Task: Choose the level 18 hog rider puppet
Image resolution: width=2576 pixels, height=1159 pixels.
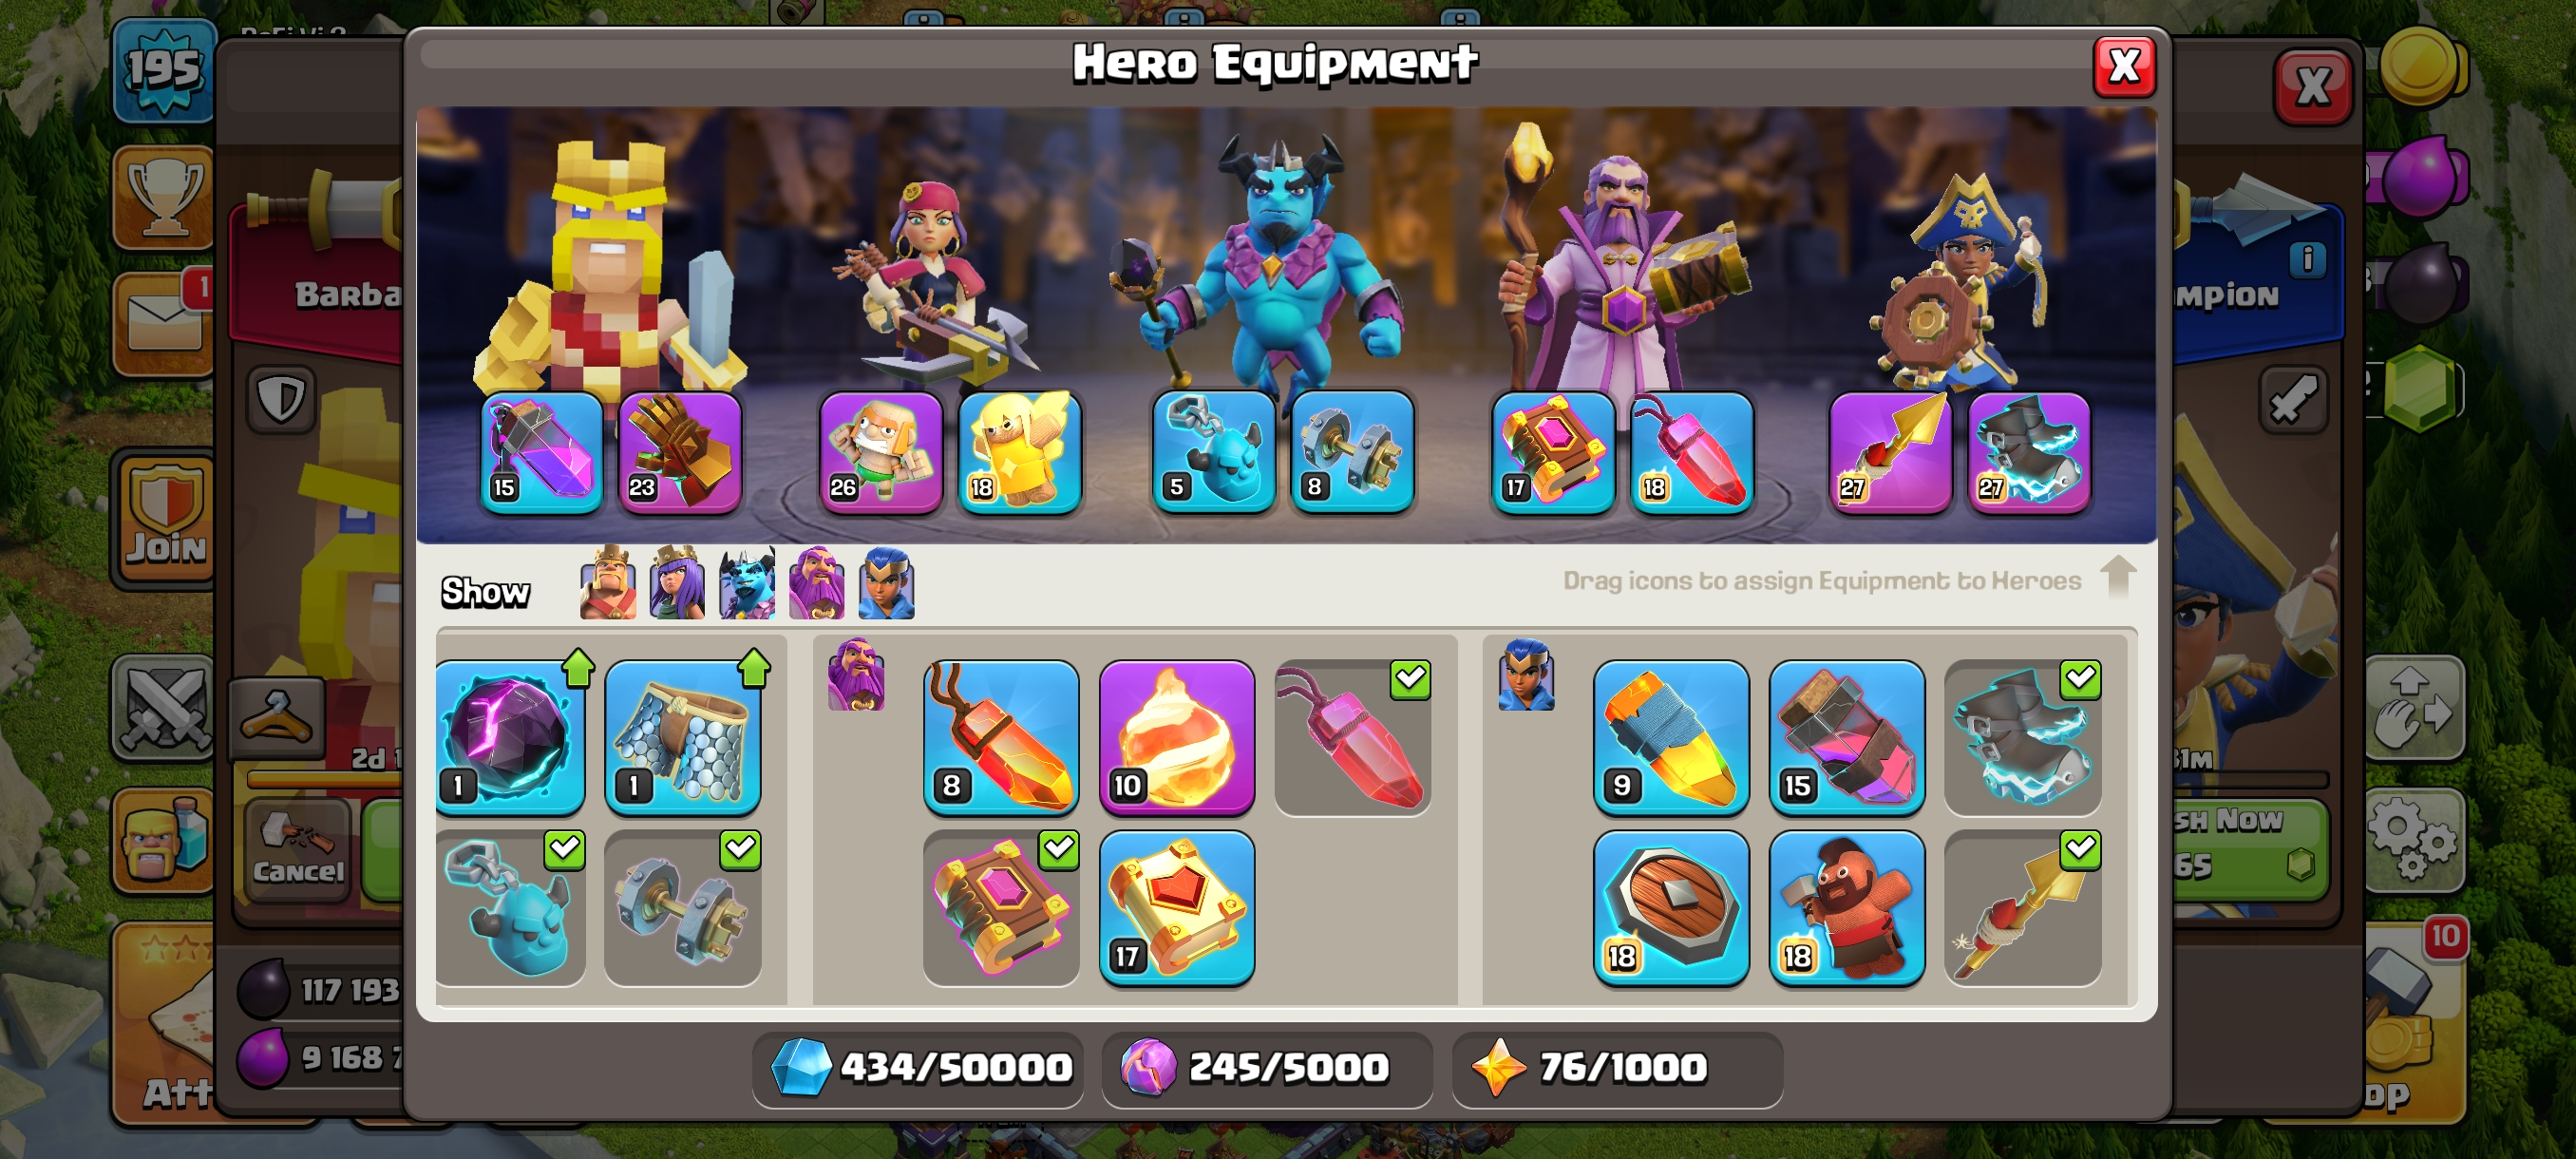Action: 1847,908
